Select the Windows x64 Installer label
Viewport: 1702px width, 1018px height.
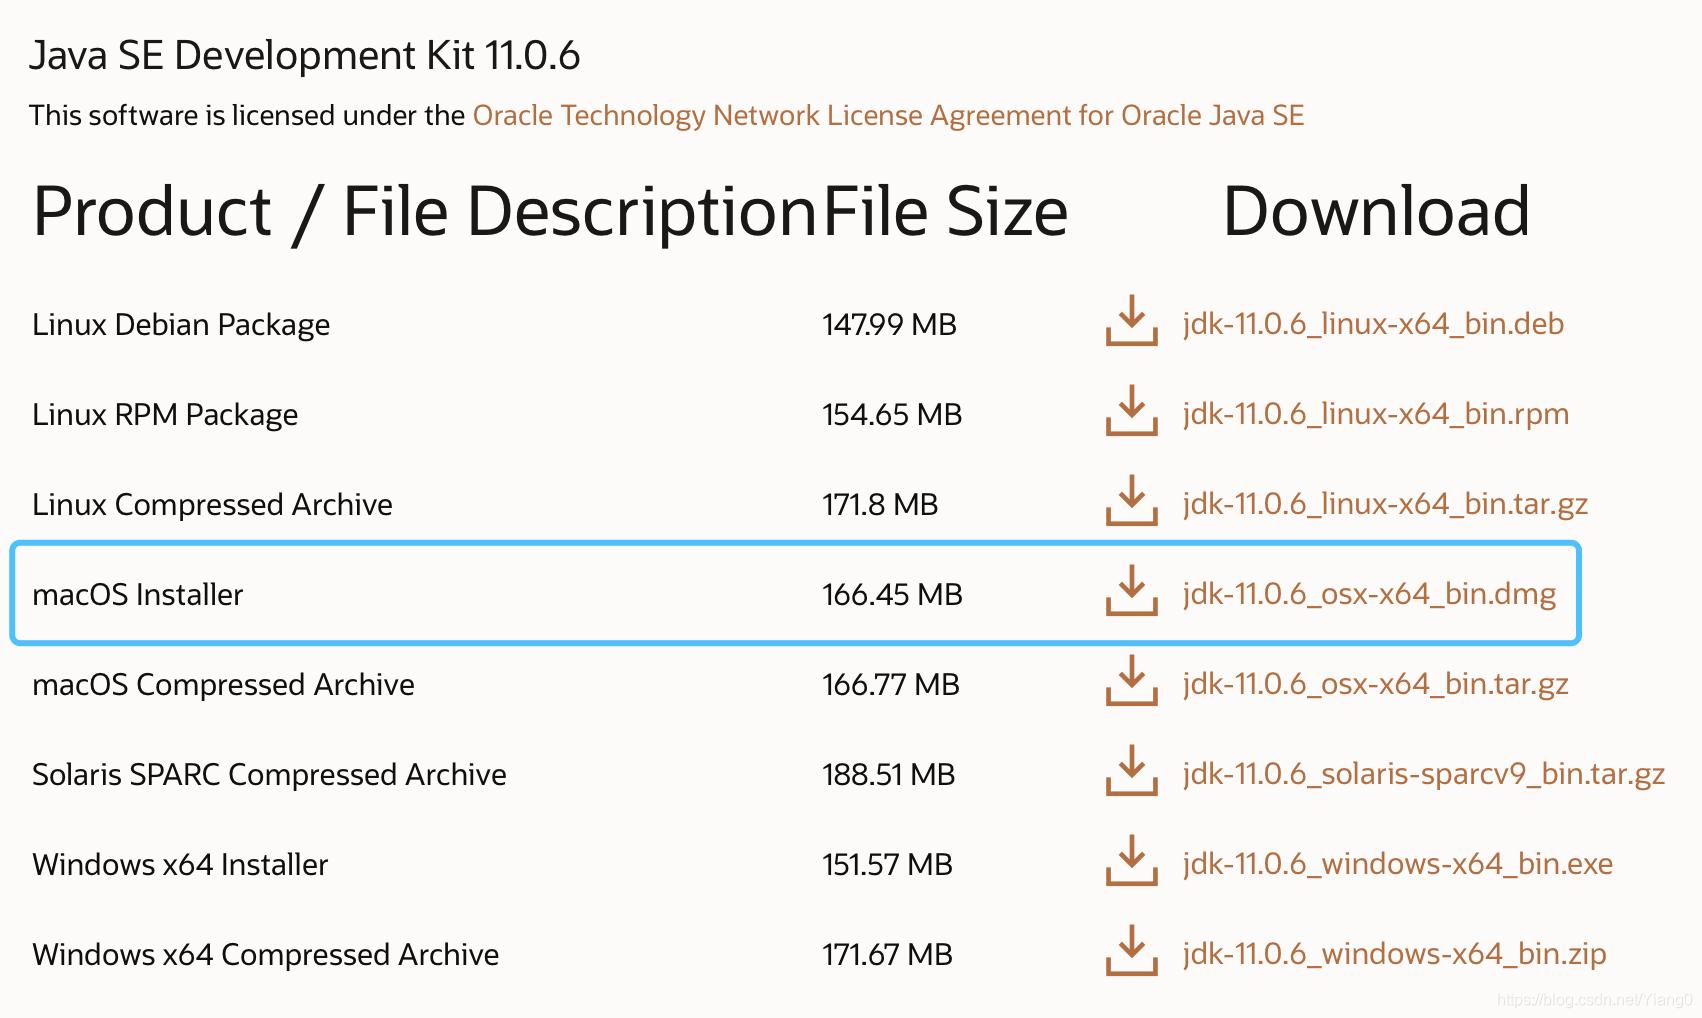pyautogui.click(x=180, y=865)
